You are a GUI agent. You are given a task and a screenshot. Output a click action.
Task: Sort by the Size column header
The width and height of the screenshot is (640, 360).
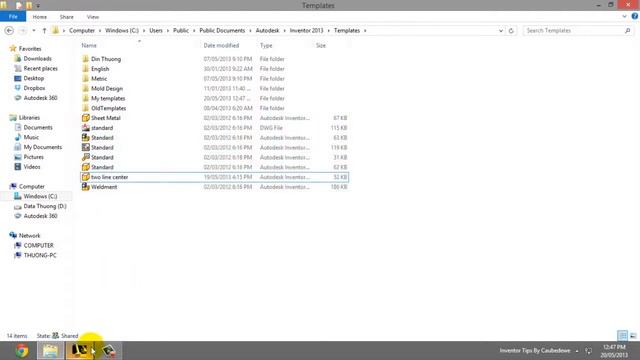tap(321, 45)
